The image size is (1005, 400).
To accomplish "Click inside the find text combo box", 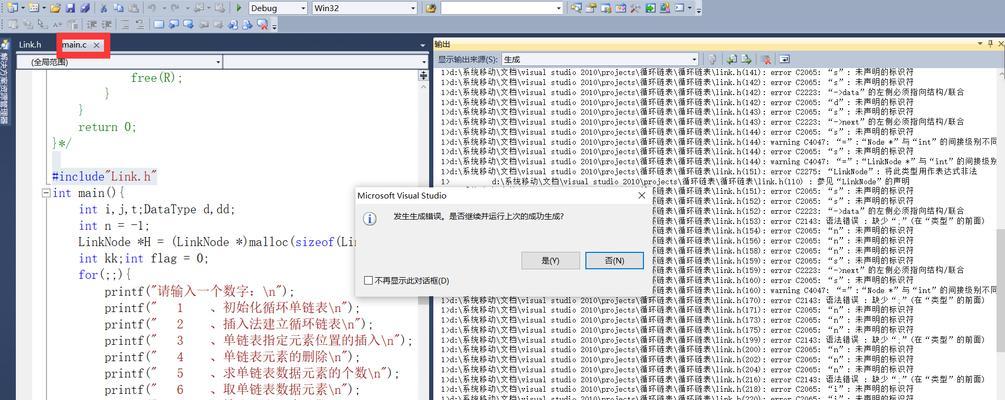I will 497,8.
